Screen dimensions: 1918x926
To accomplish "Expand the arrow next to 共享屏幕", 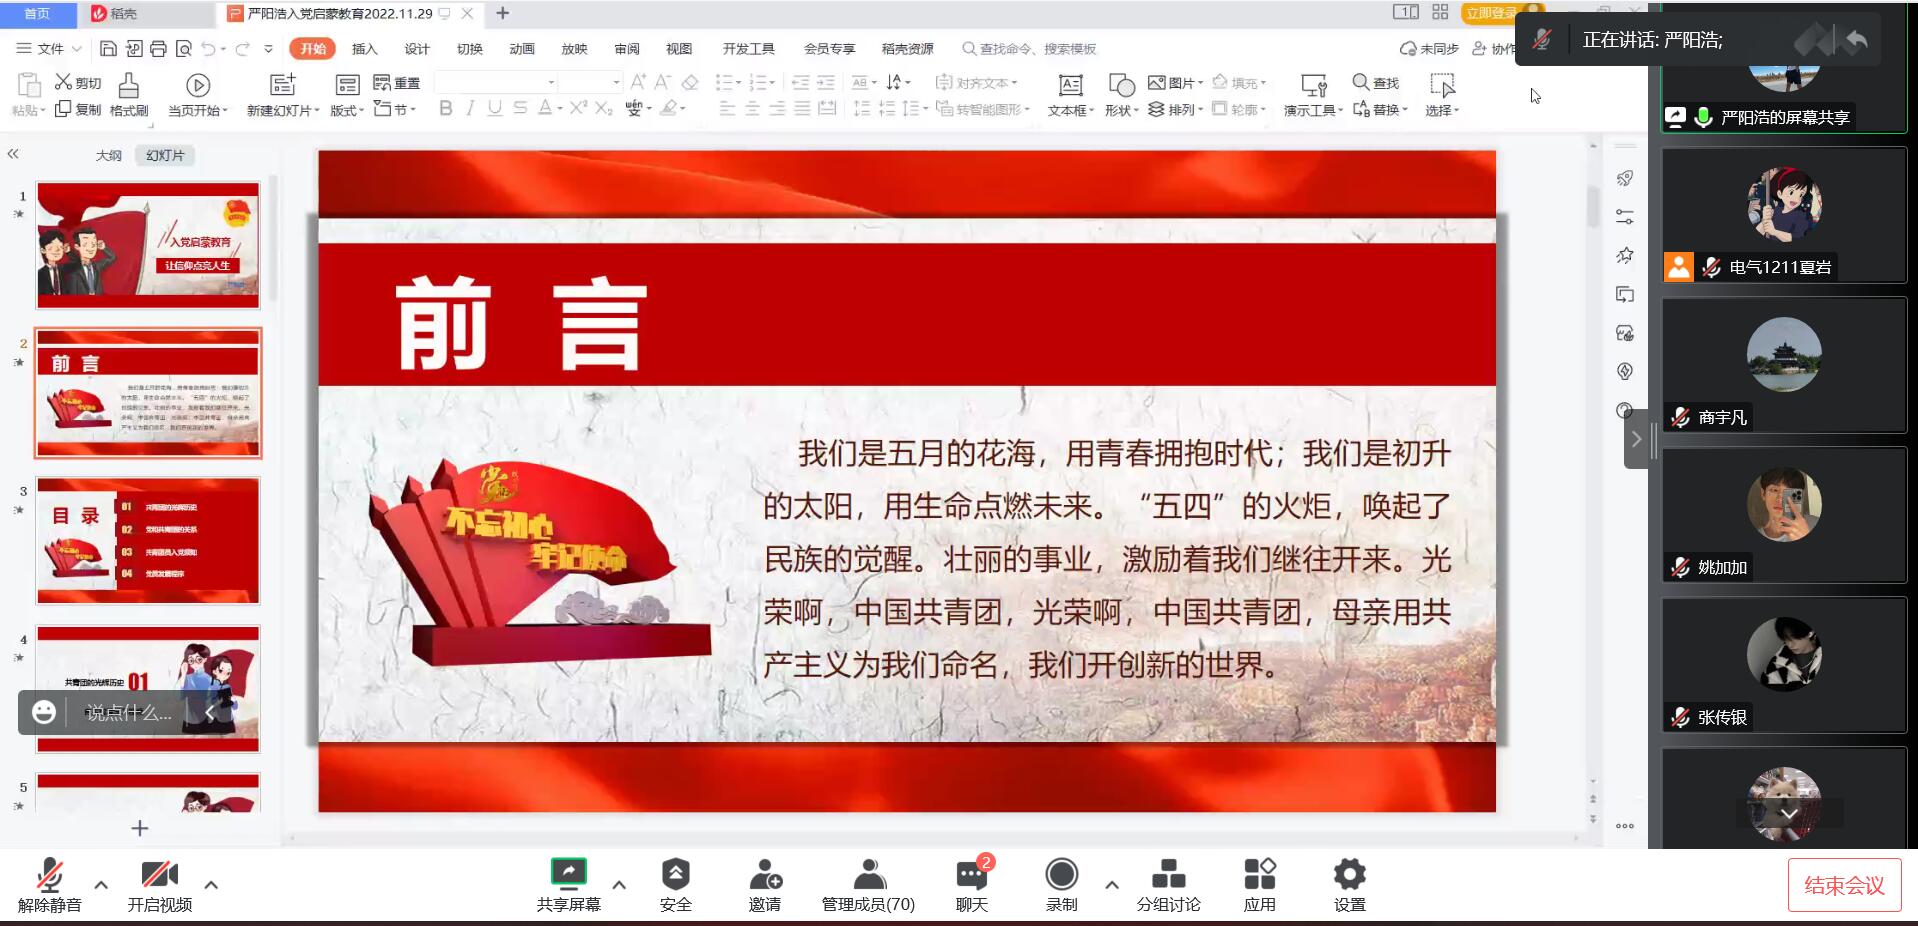I will point(619,884).
